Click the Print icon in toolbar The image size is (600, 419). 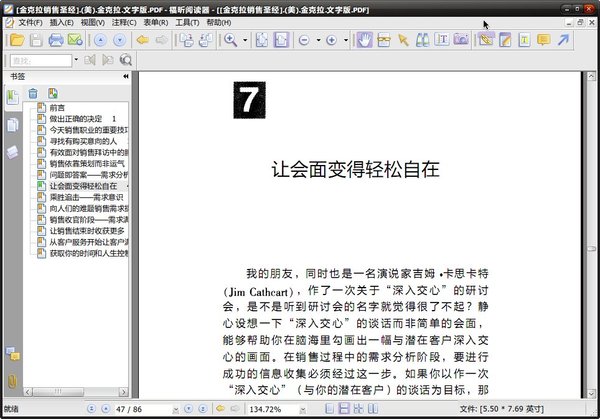coord(55,40)
